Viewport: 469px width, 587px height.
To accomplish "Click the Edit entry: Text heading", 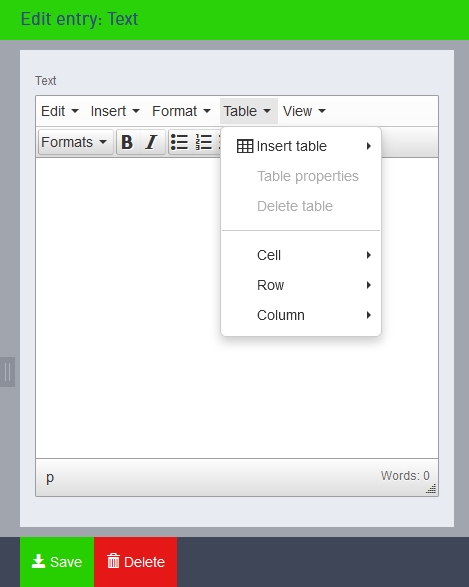I will tap(79, 19).
